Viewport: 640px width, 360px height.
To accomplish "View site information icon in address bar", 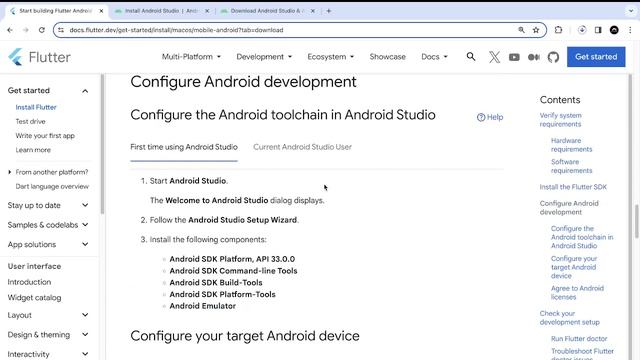I will (x=61, y=30).
